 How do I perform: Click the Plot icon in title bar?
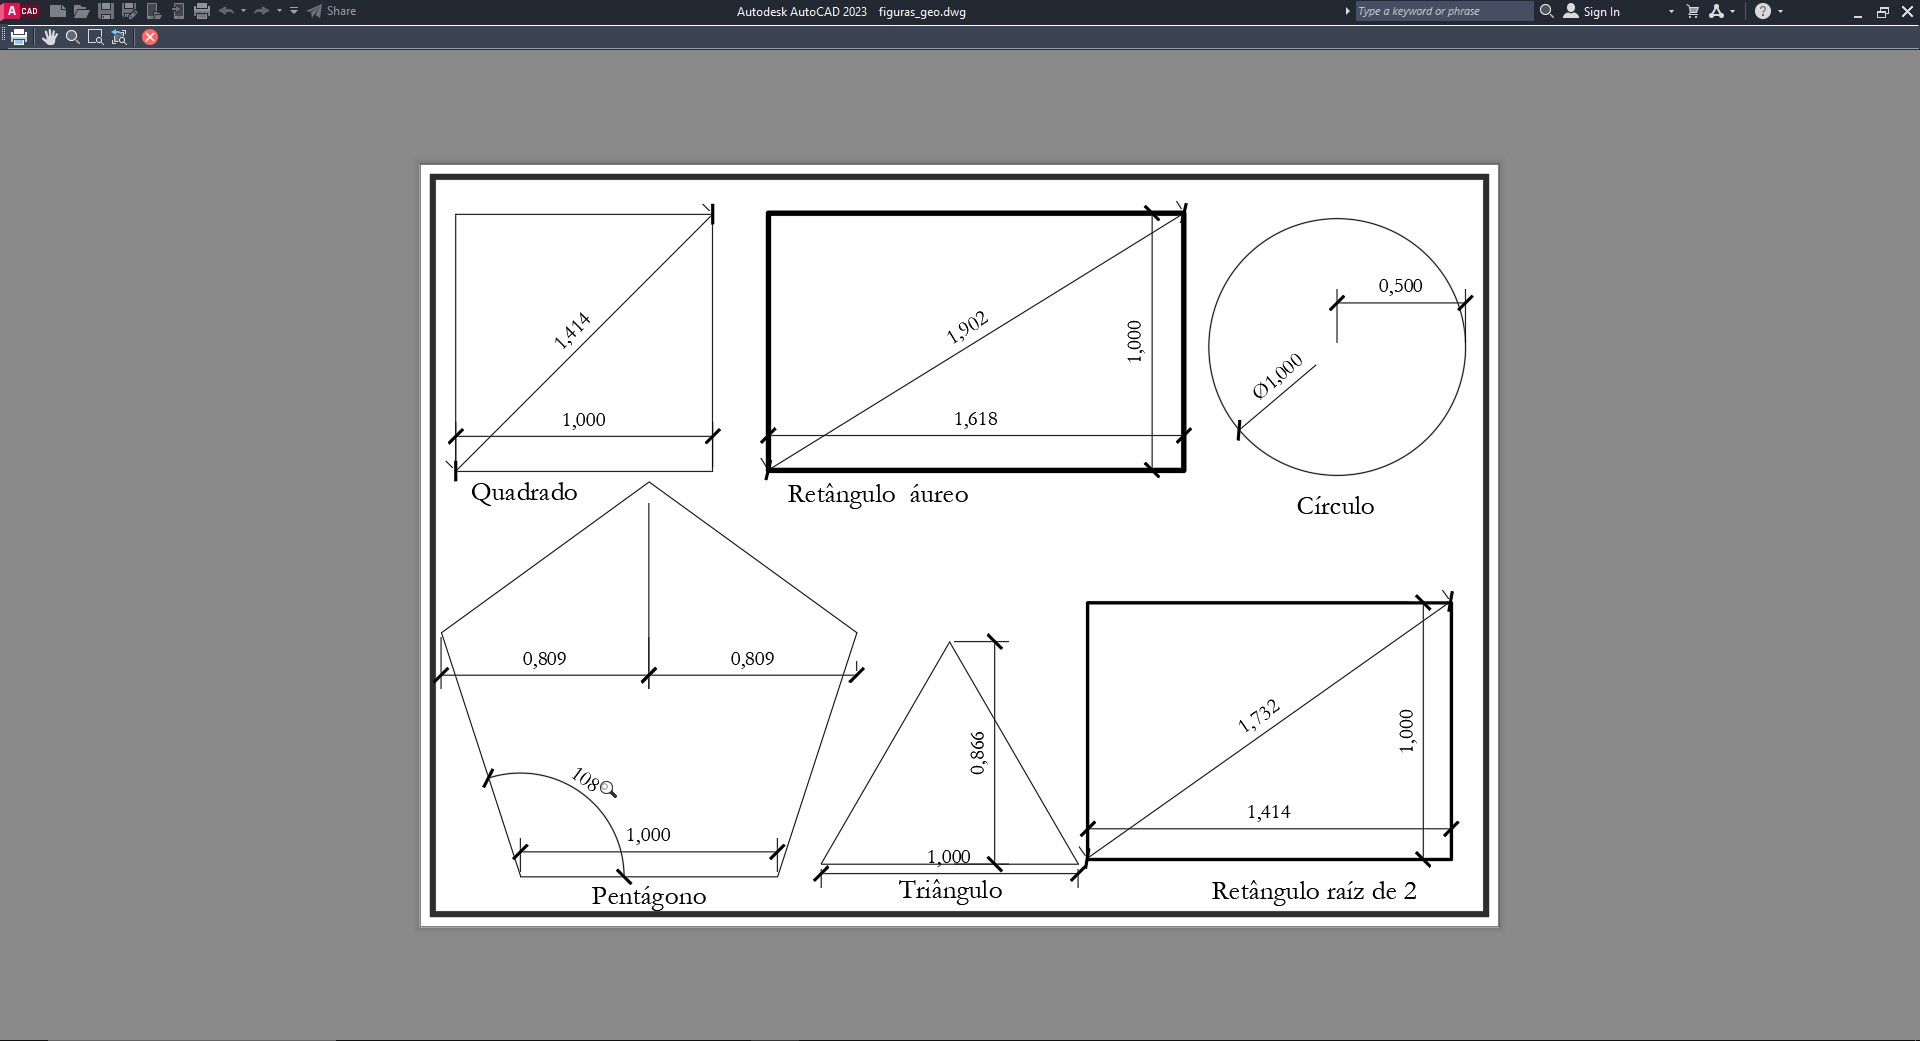tap(202, 11)
